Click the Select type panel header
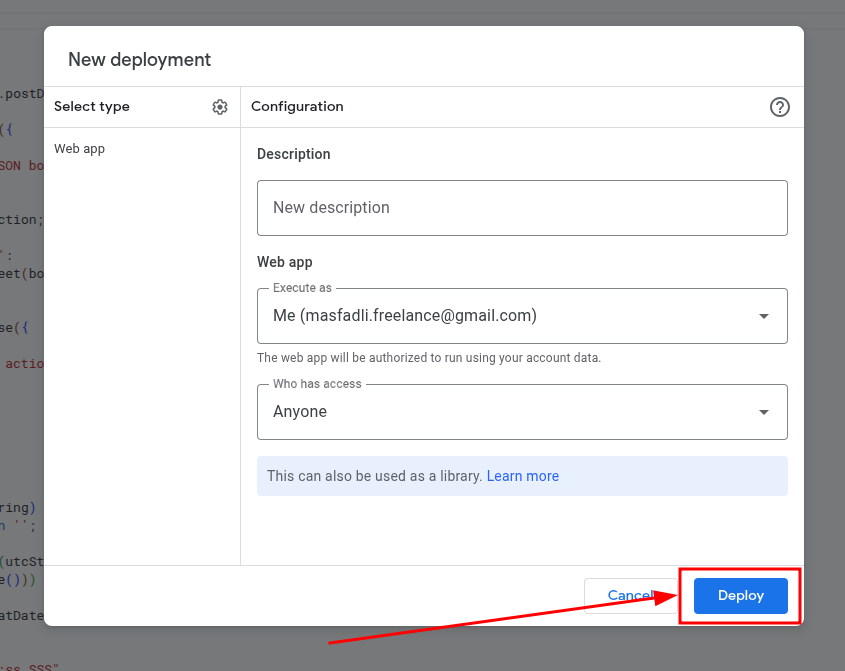845x671 pixels. tap(92, 107)
